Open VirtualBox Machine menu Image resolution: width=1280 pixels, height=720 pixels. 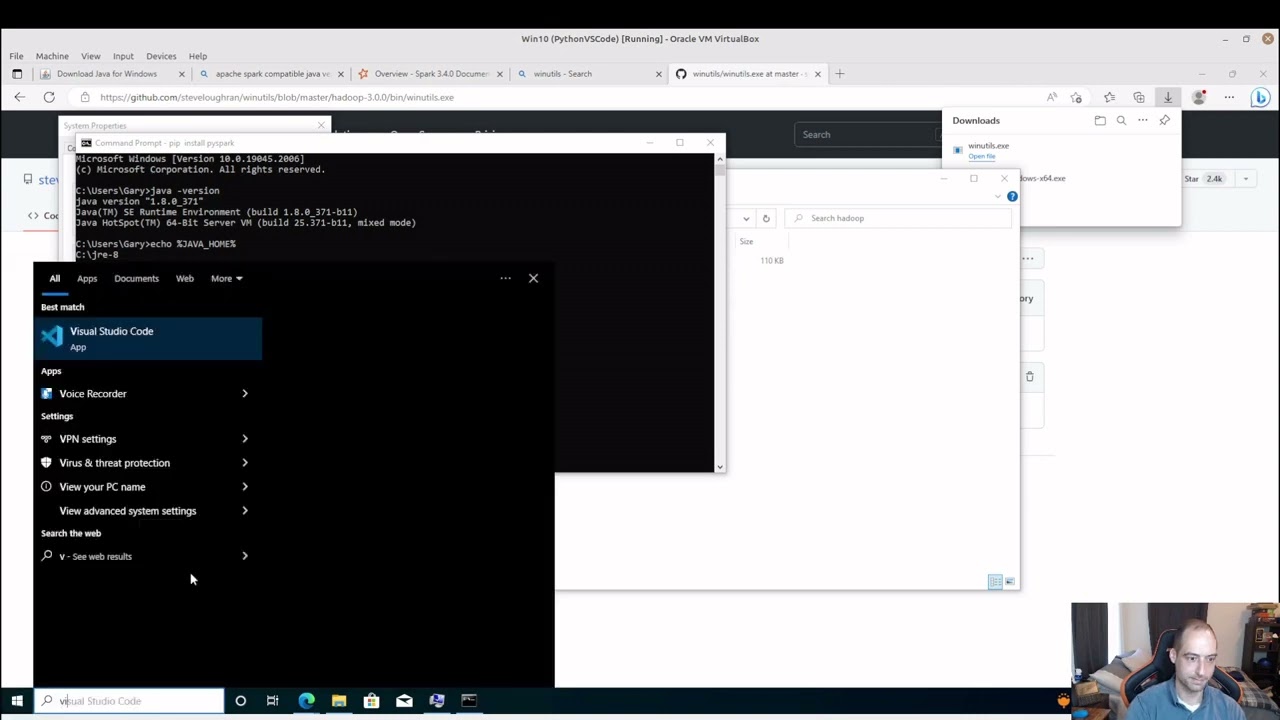point(52,56)
